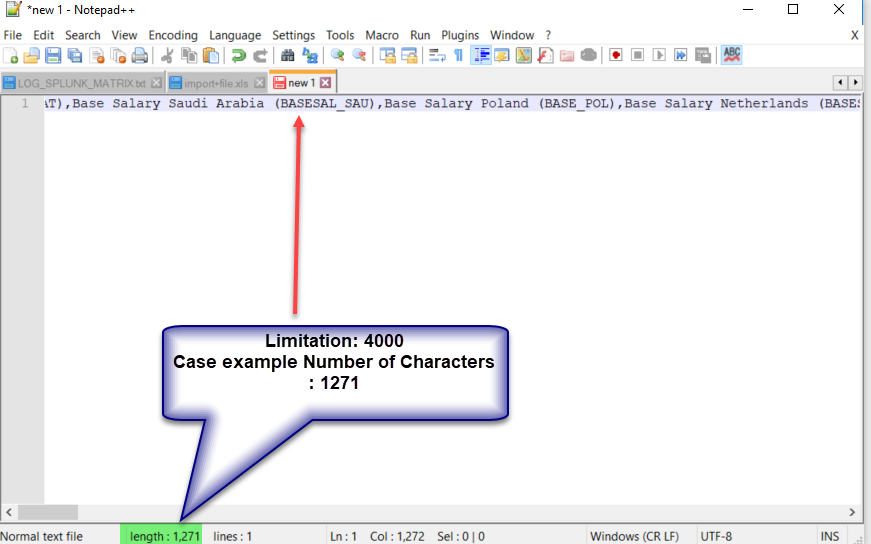Play back recorded macro icon
This screenshot has width=871, height=544.
[659, 55]
